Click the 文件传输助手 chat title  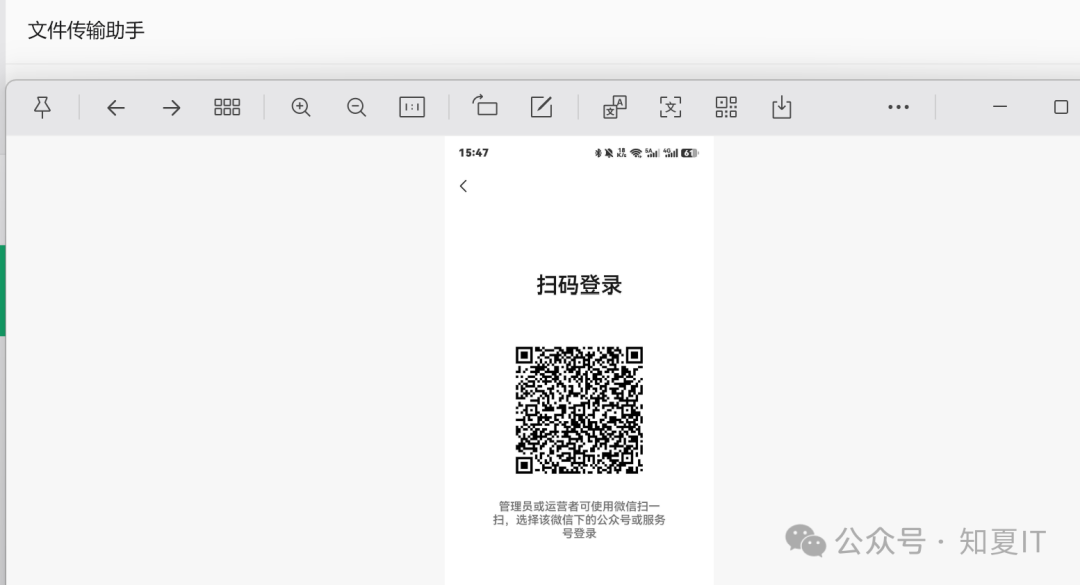[86, 30]
